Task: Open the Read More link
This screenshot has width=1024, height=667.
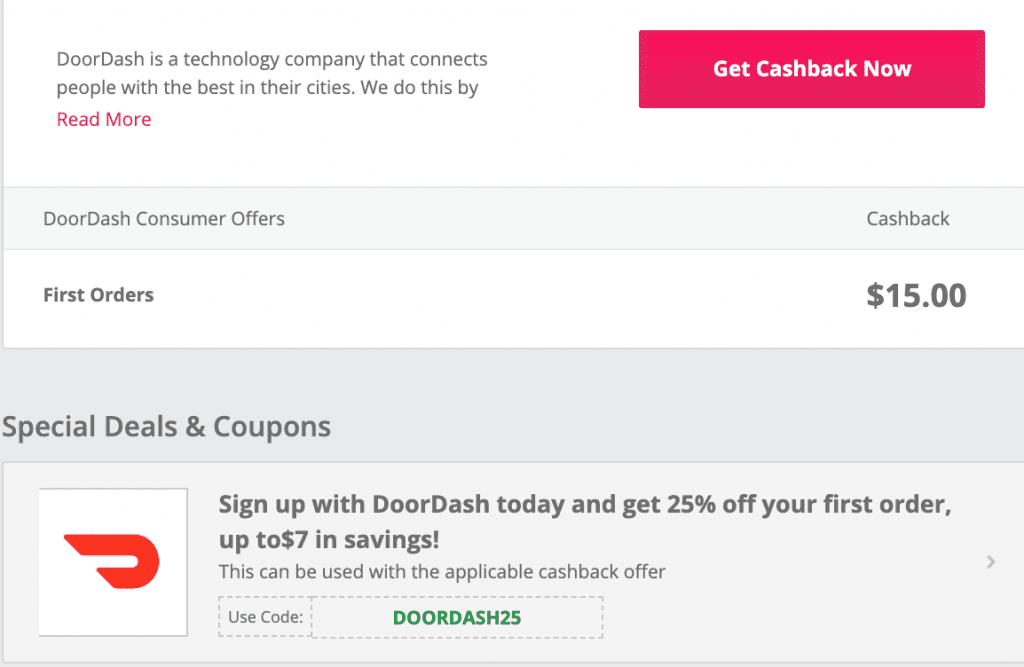Action: coord(104,120)
